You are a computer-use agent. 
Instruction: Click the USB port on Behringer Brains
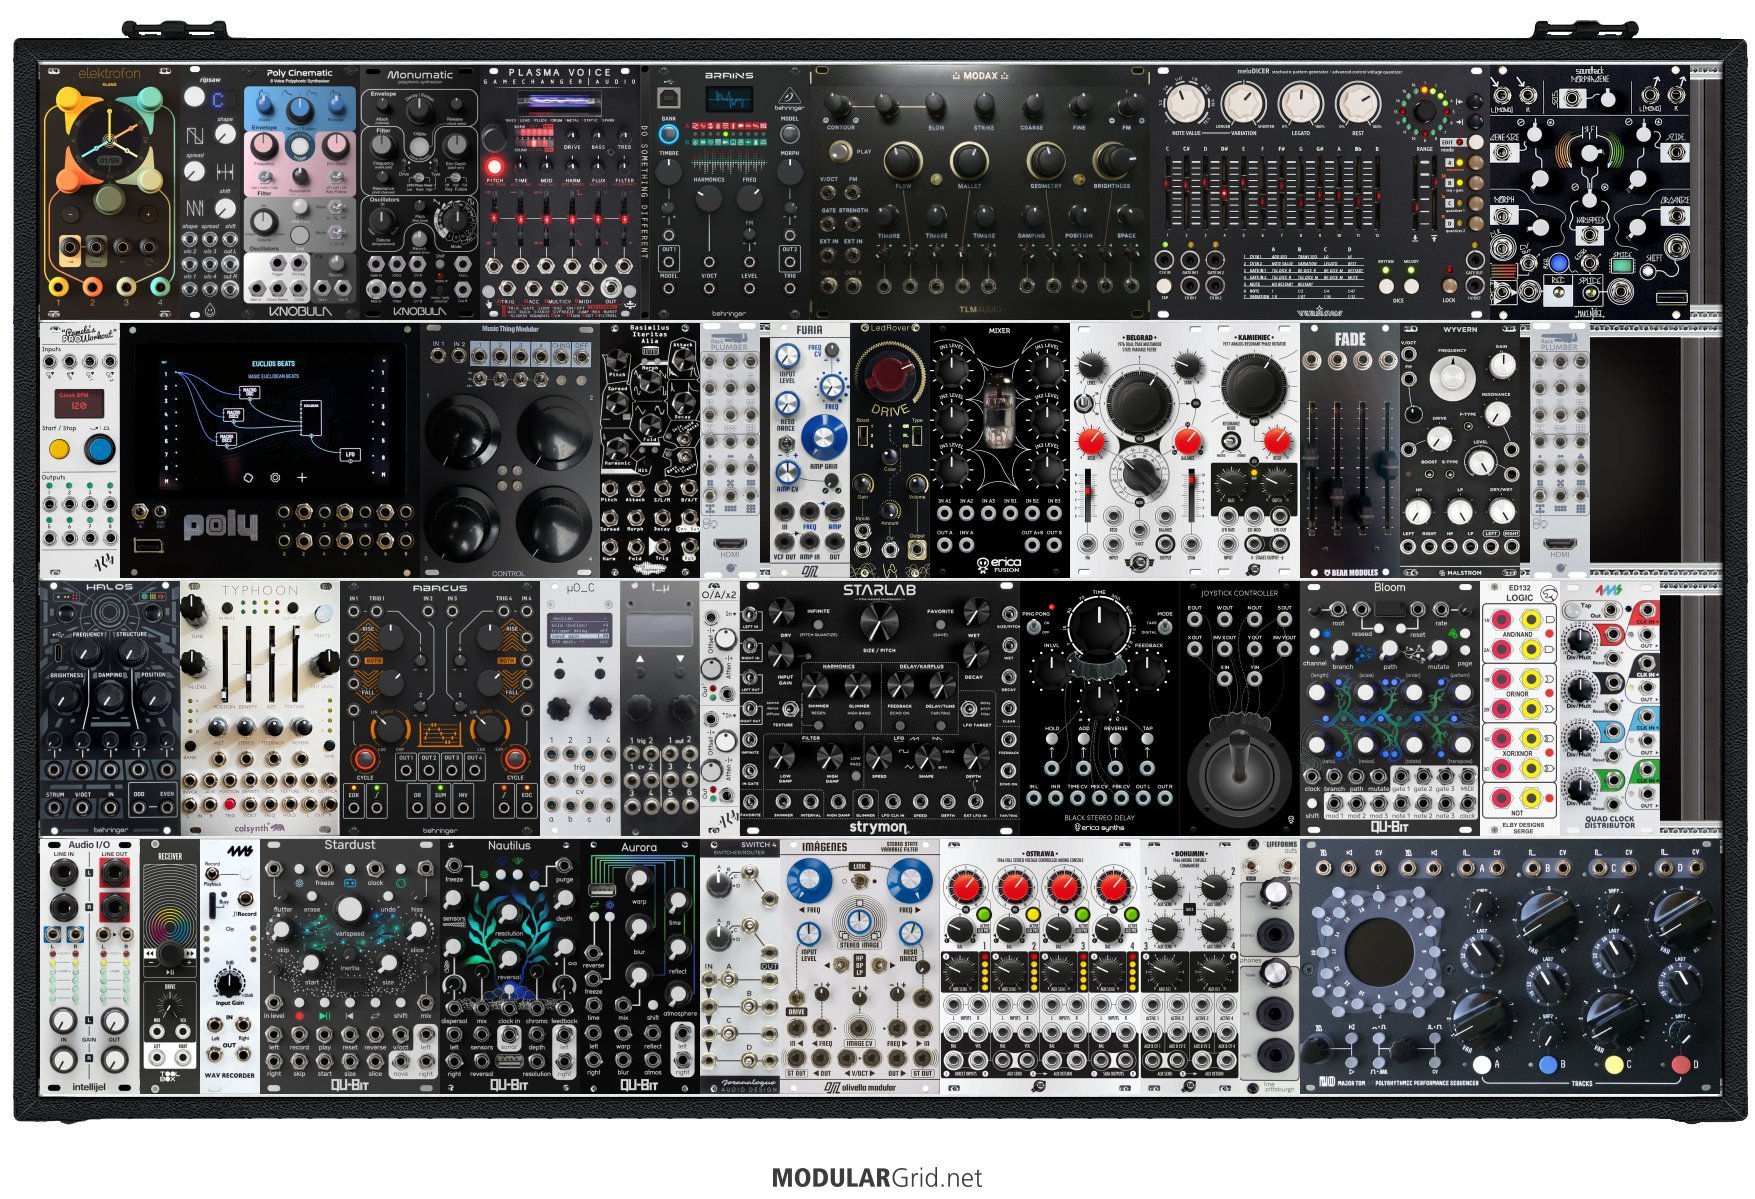668,96
